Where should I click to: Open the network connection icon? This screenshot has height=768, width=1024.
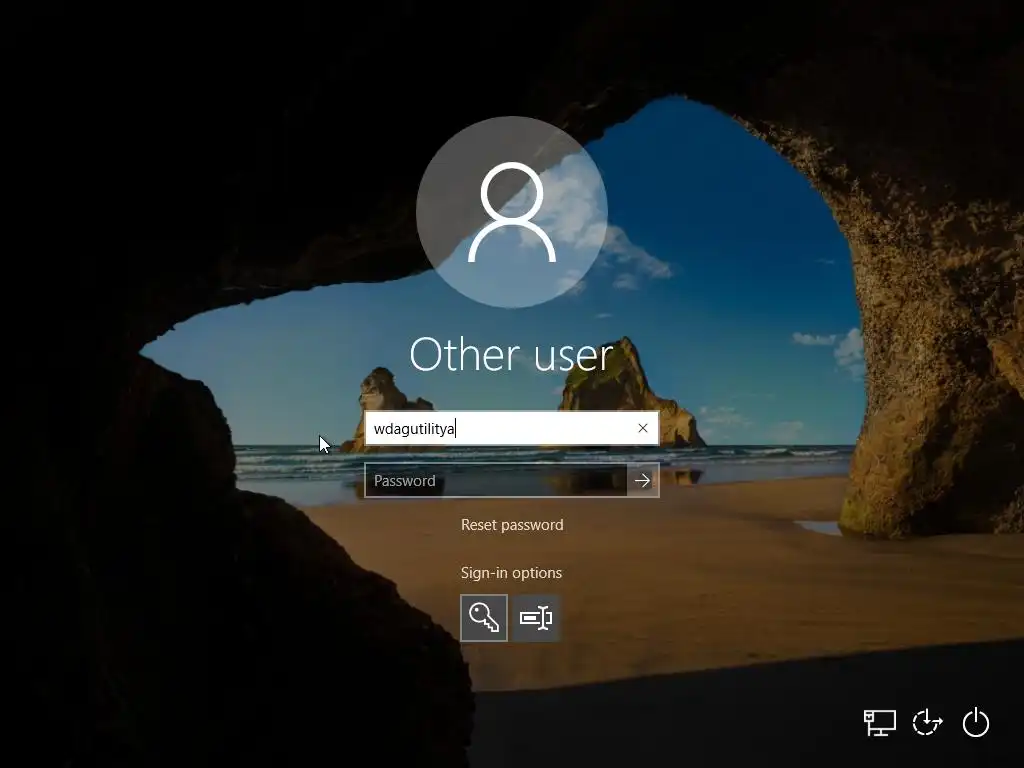(x=880, y=723)
